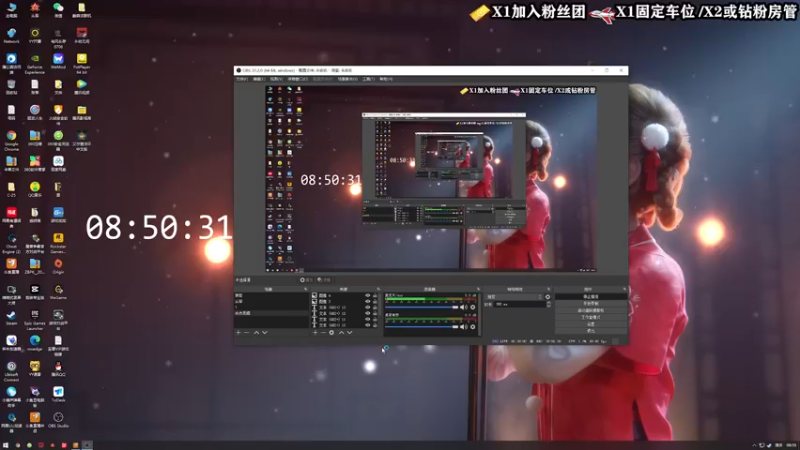Open 编辑(E) menu in OBS
The height and width of the screenshot is (450, 800).
click(x=259, y=79)
